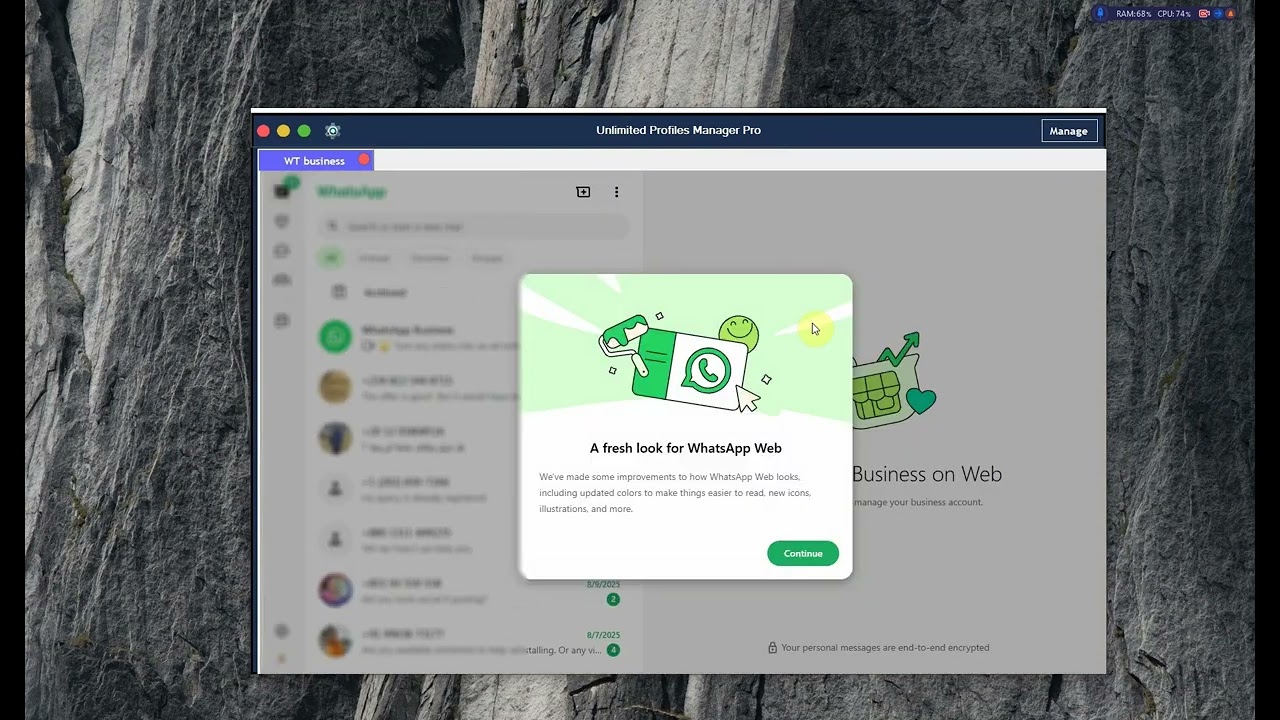Click the unread badge showing 2
The height and width of the screenshot is (720, 1280).
coord(613,599)
